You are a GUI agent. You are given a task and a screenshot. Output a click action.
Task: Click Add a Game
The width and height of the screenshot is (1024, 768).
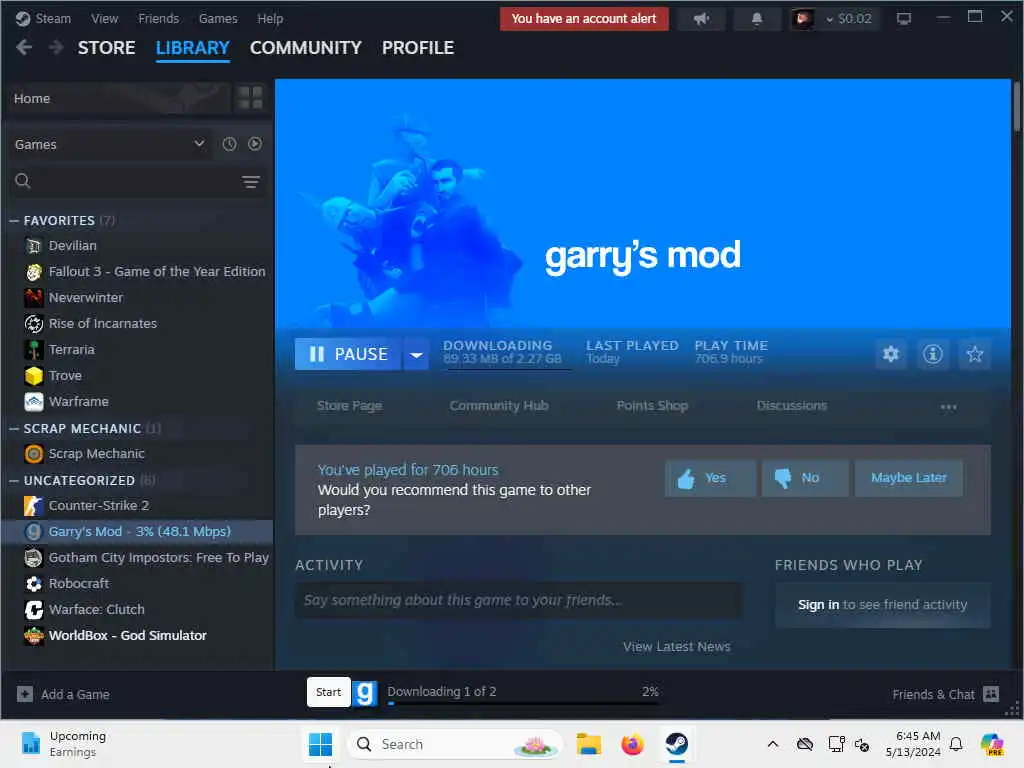point(63,694)
